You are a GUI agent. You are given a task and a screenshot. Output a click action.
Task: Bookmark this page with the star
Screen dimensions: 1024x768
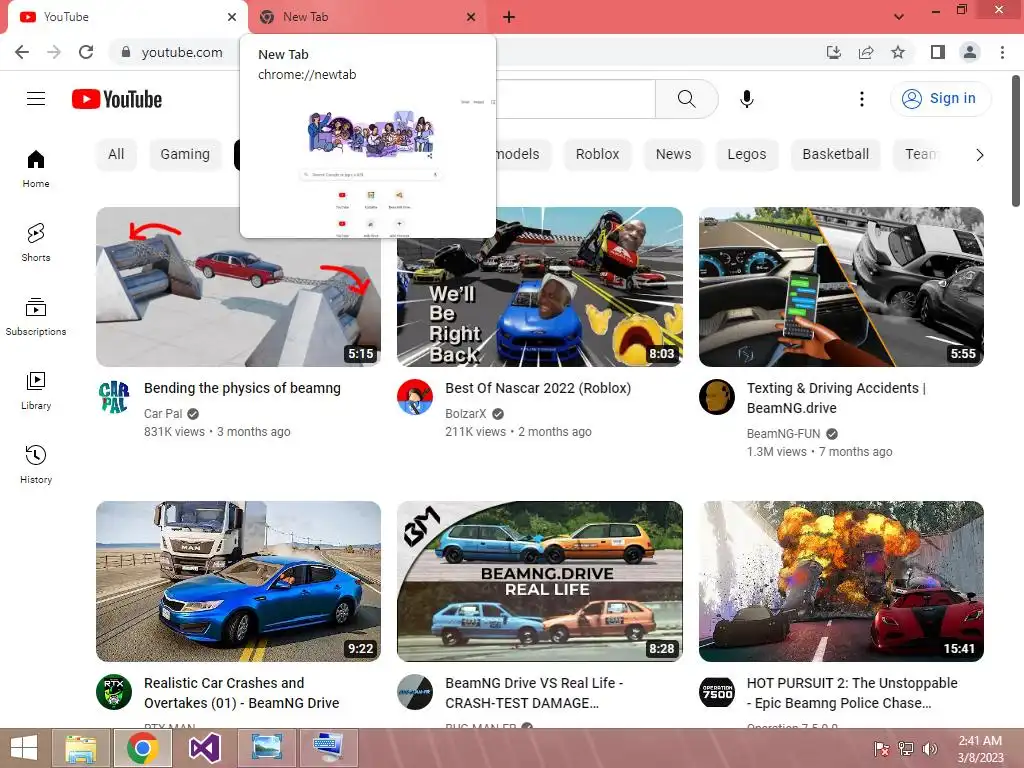(x=898, y=52)
